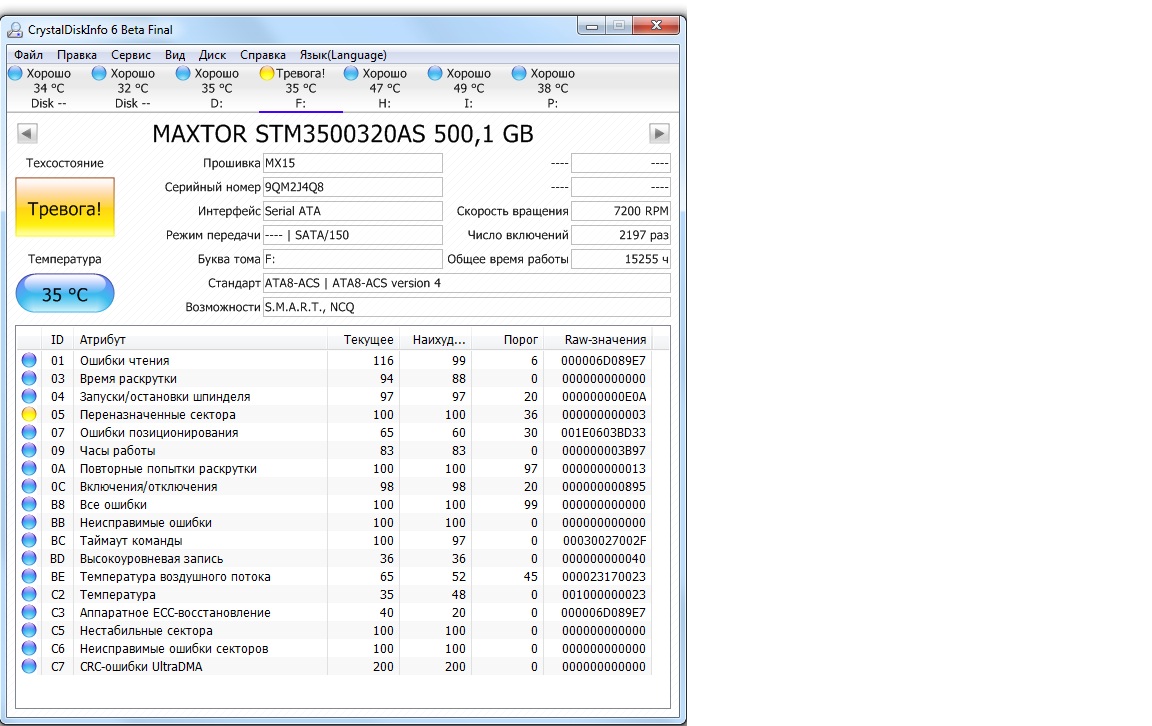
Task: Click the status dot for Включения/отключения
Action: [x=29, y=486]
